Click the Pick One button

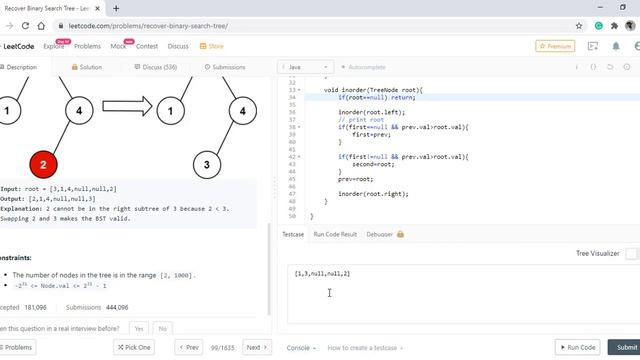[134, 347]
